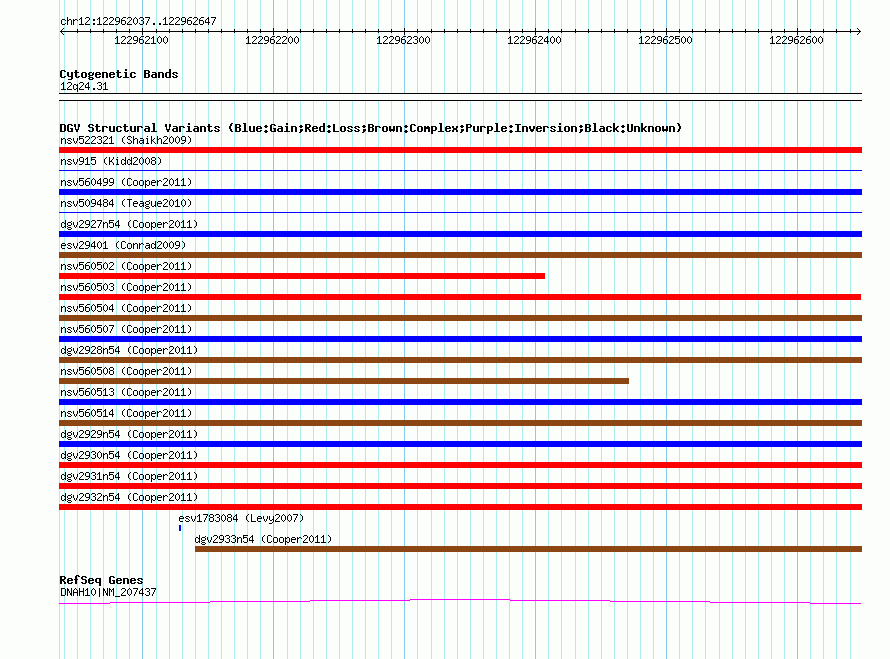Click the nsv560504 (Cooper2011) label
The height and width of the screenshot is (659, 890).
tap(126, 308)
